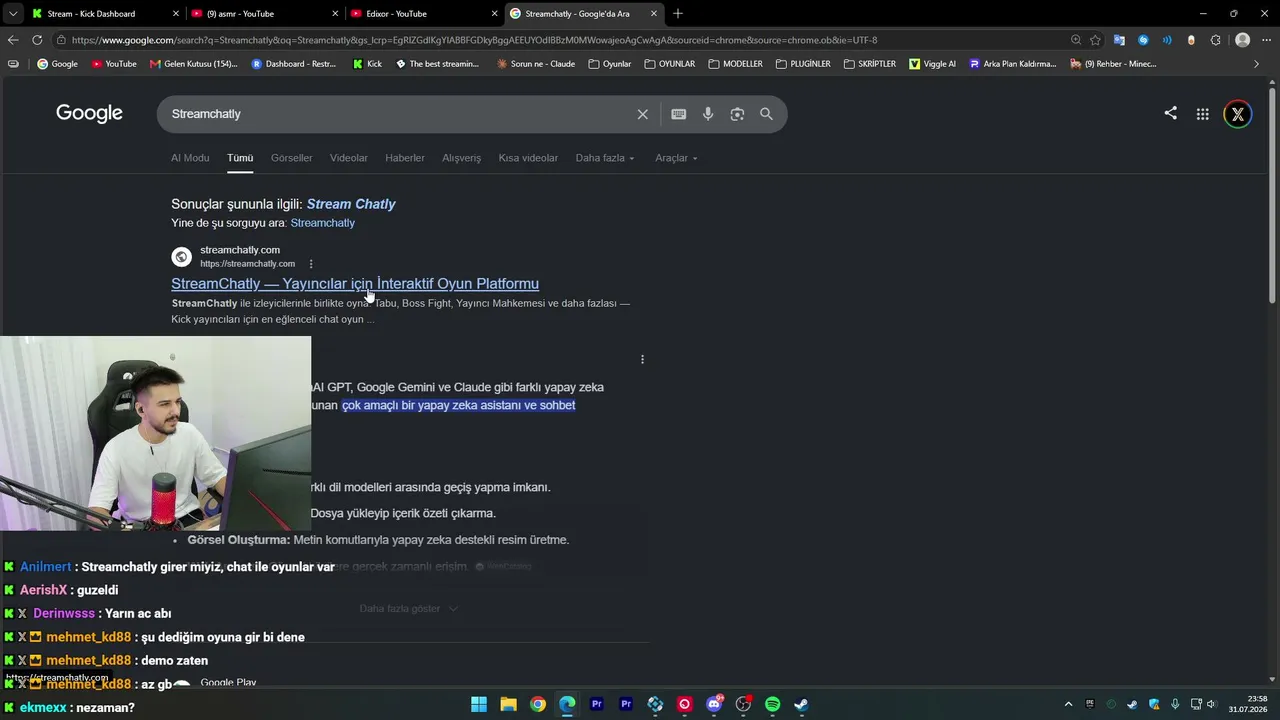The image size is (1280, 720).
Task: Open the YouTube bookmark
Action: (x=114, y=64)
